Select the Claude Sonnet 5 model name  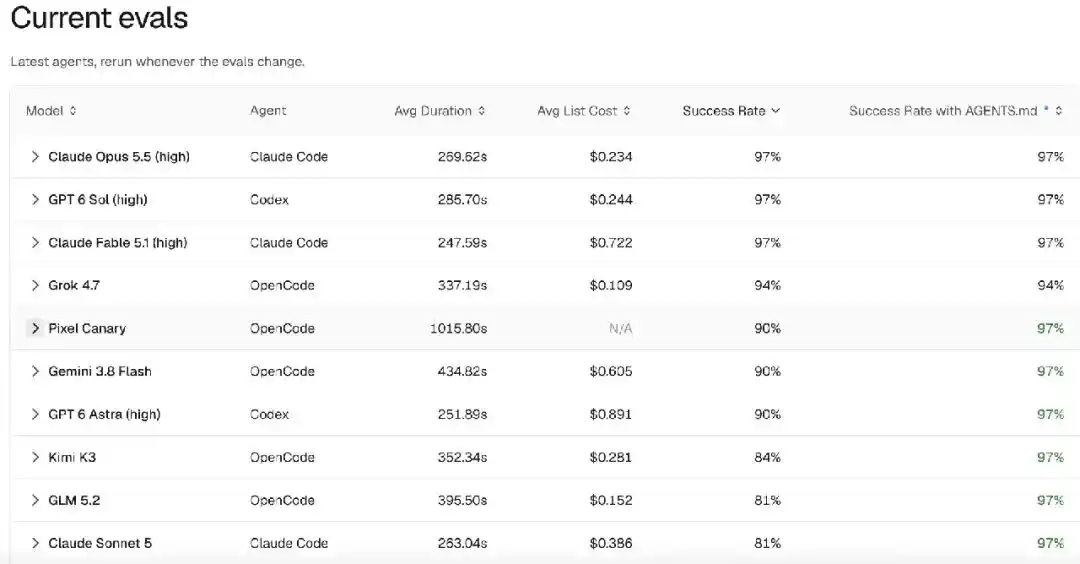pos(100,543)
